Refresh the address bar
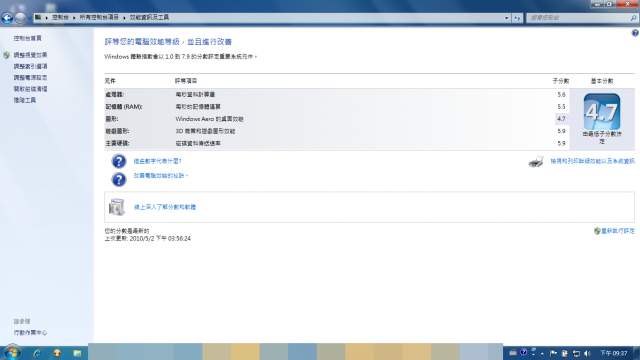 coord(517,18)
